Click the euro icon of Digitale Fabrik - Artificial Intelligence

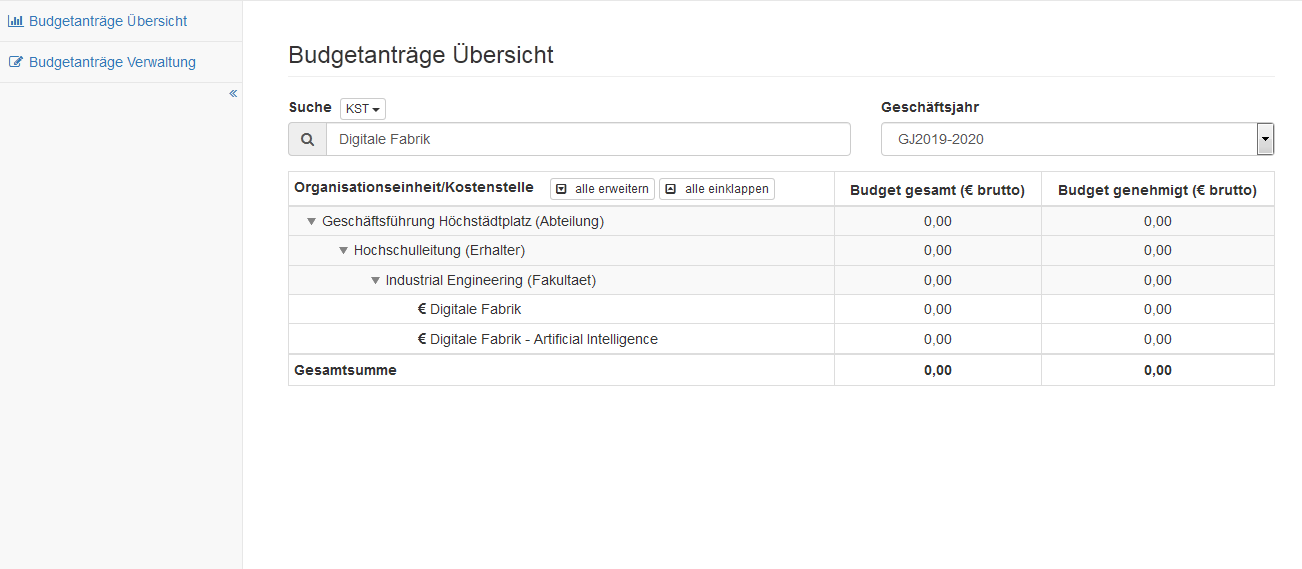point(422,339)
